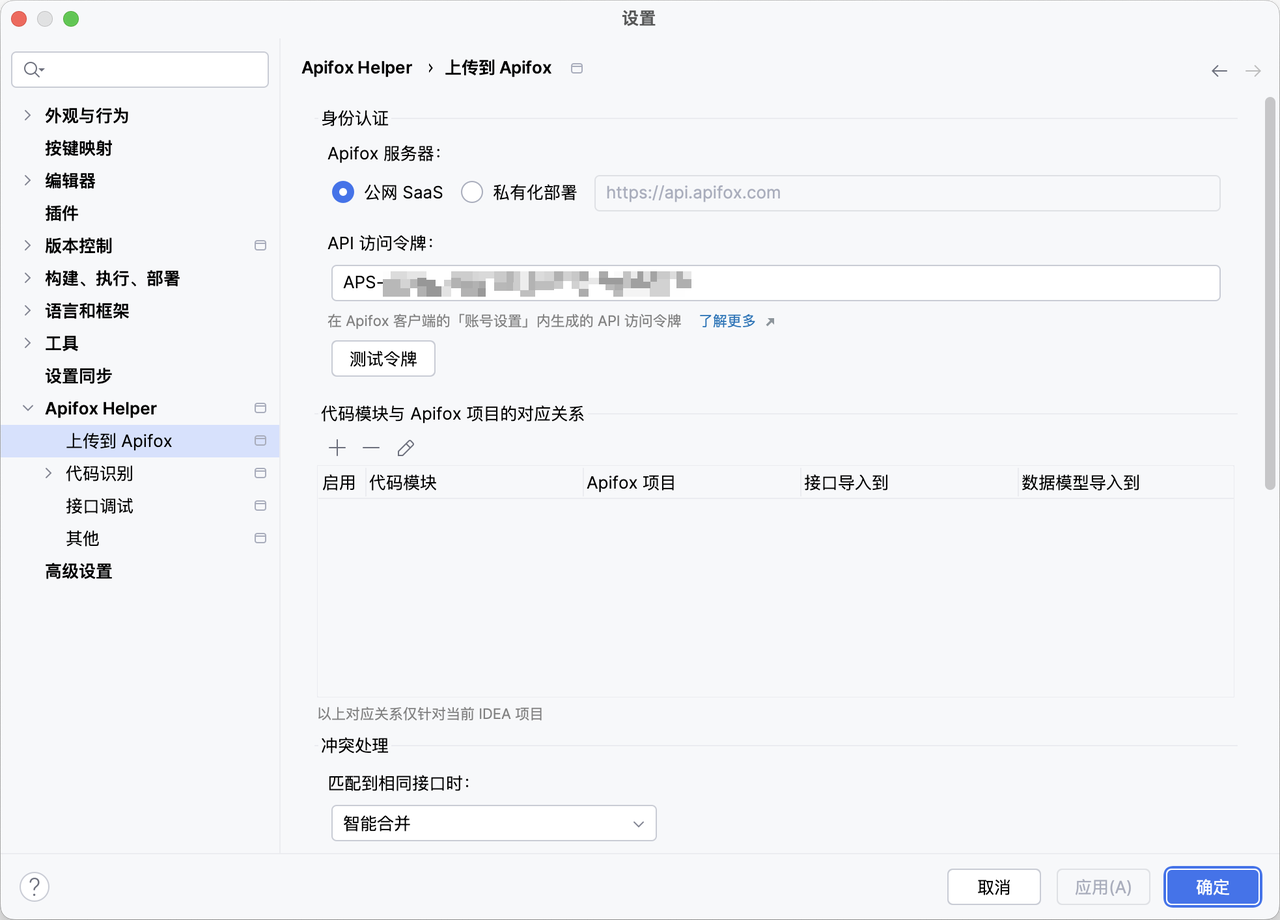Click the help question mark icon
1280x920 pixels.
[34, 886]
